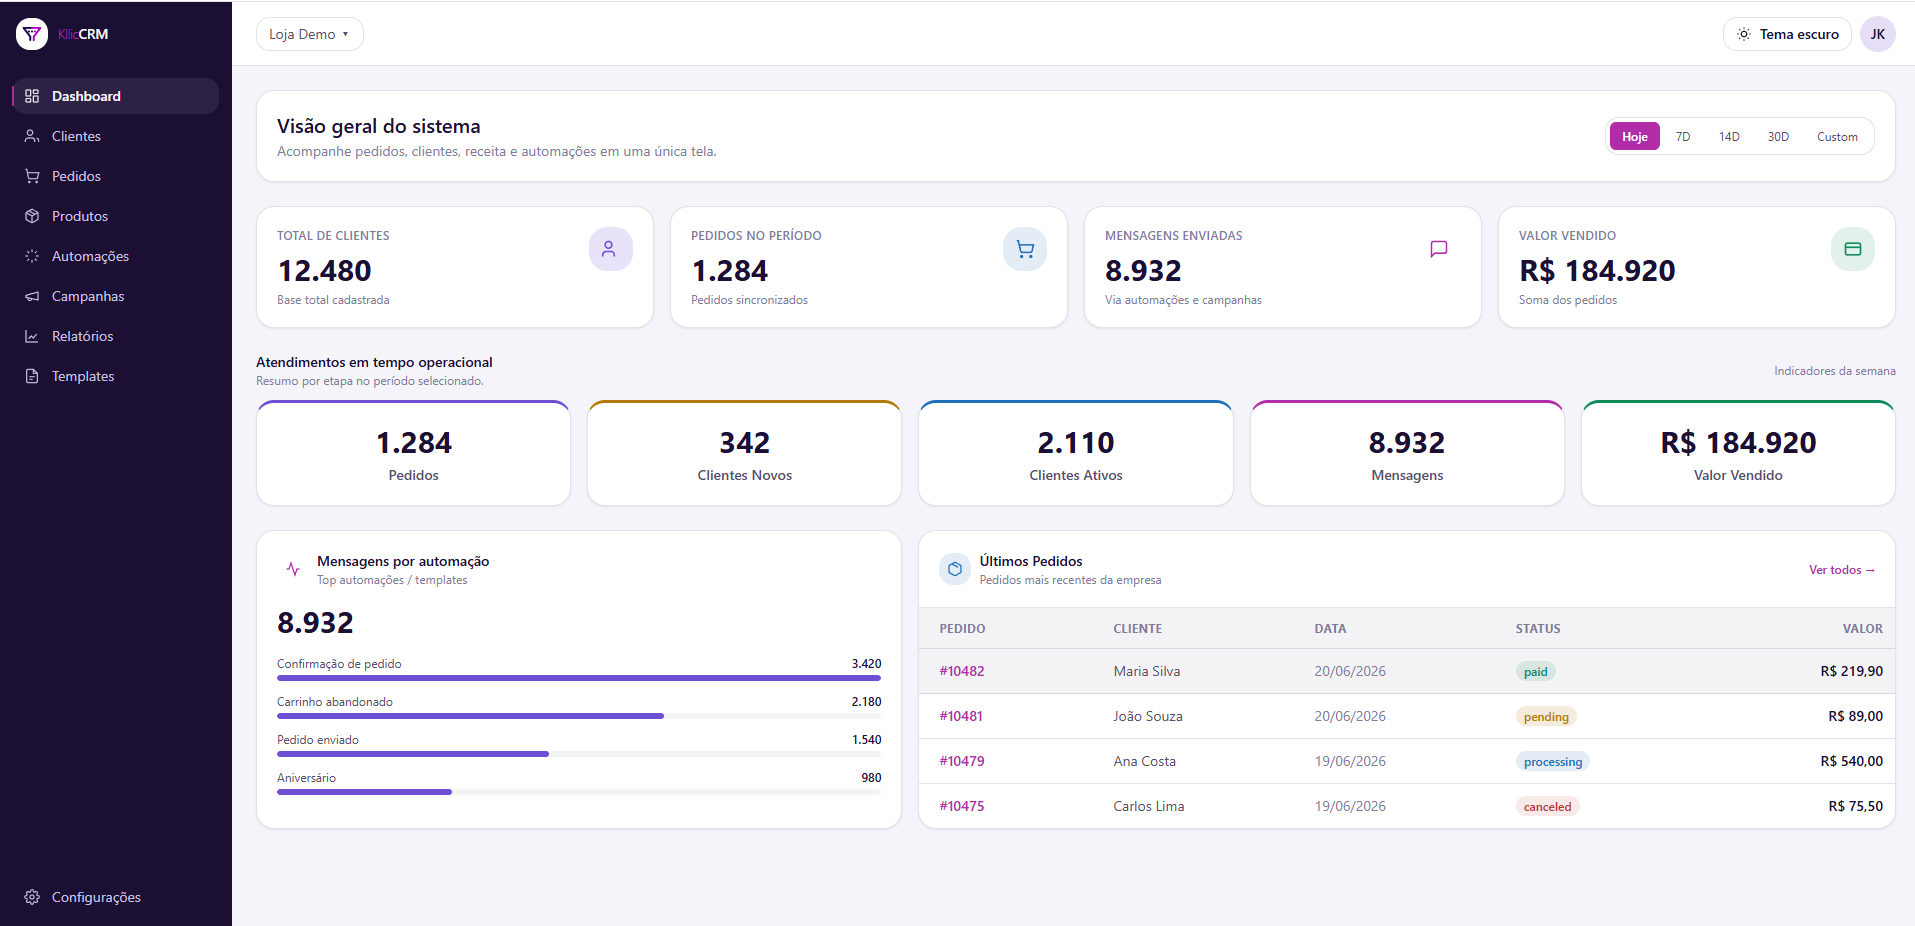Click the Pedido enviado progress bar
This screenshot has height=926, width=1915.
coord(579,754)
